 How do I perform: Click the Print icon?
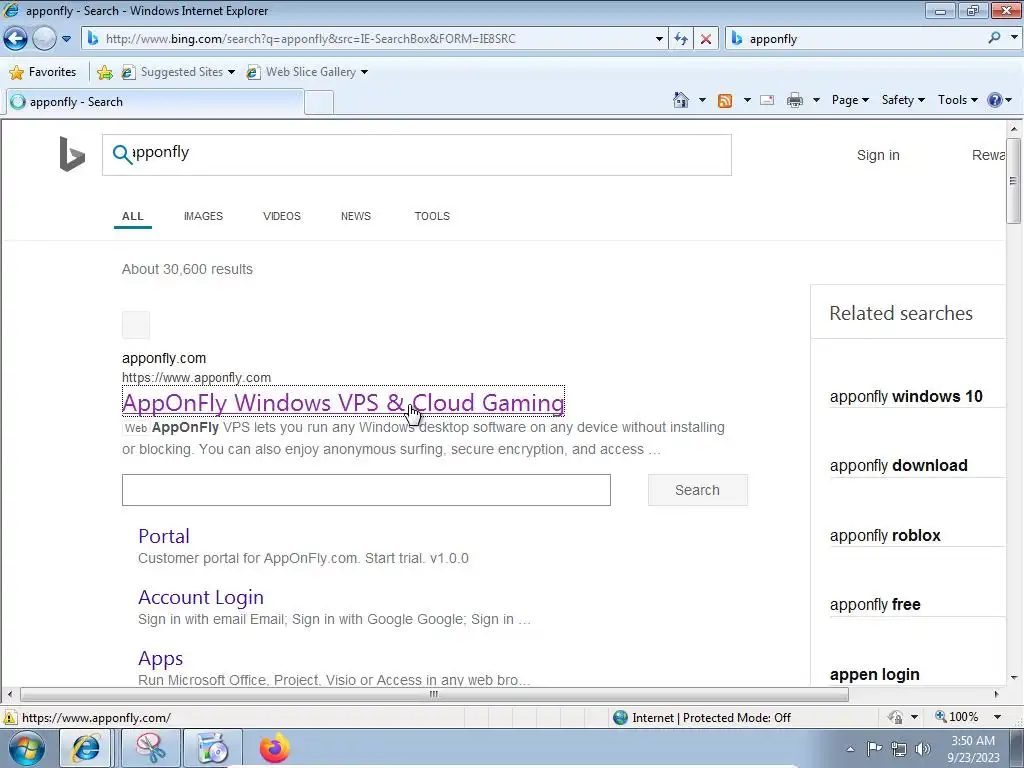pos(795,100)
